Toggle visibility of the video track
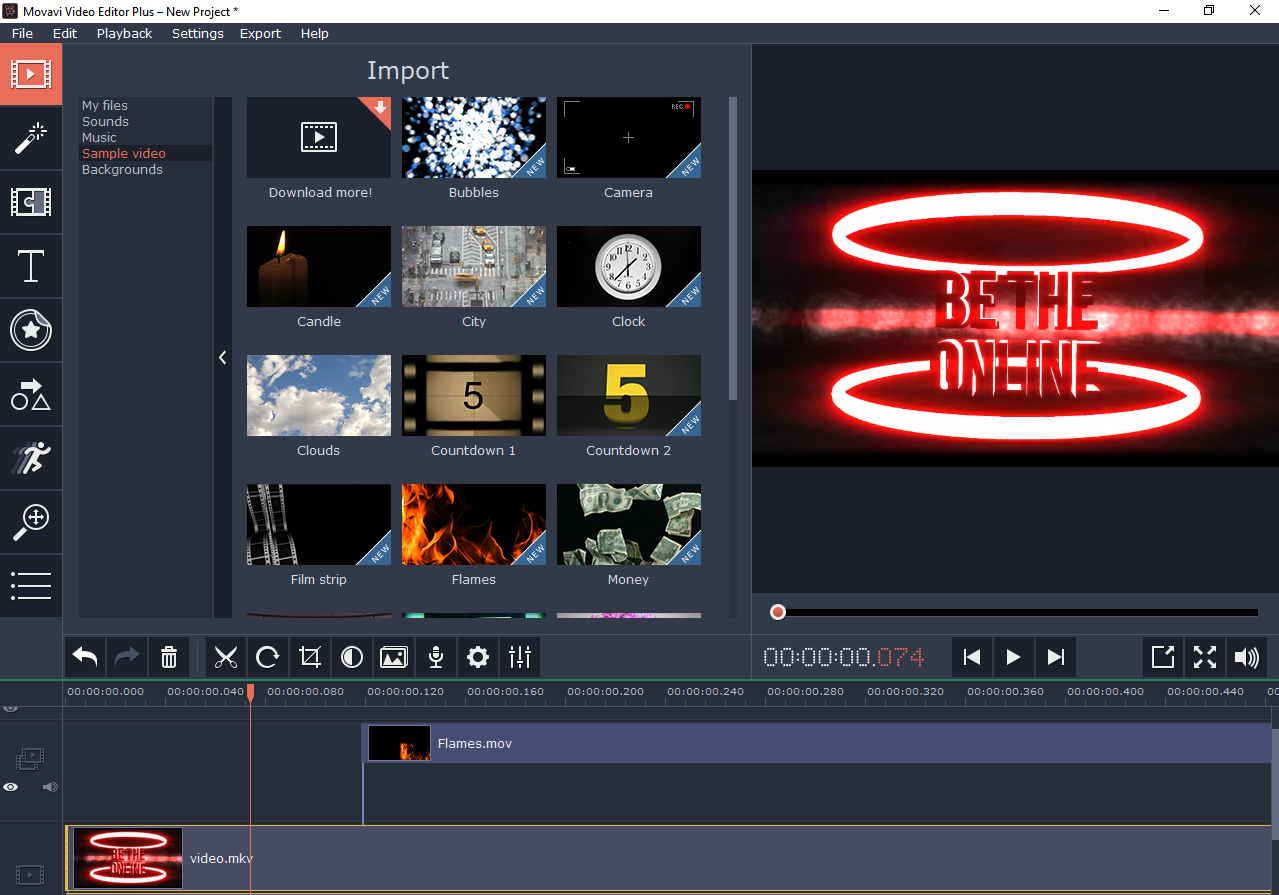This screenshot has height=895, width=1279. (10, 787)
